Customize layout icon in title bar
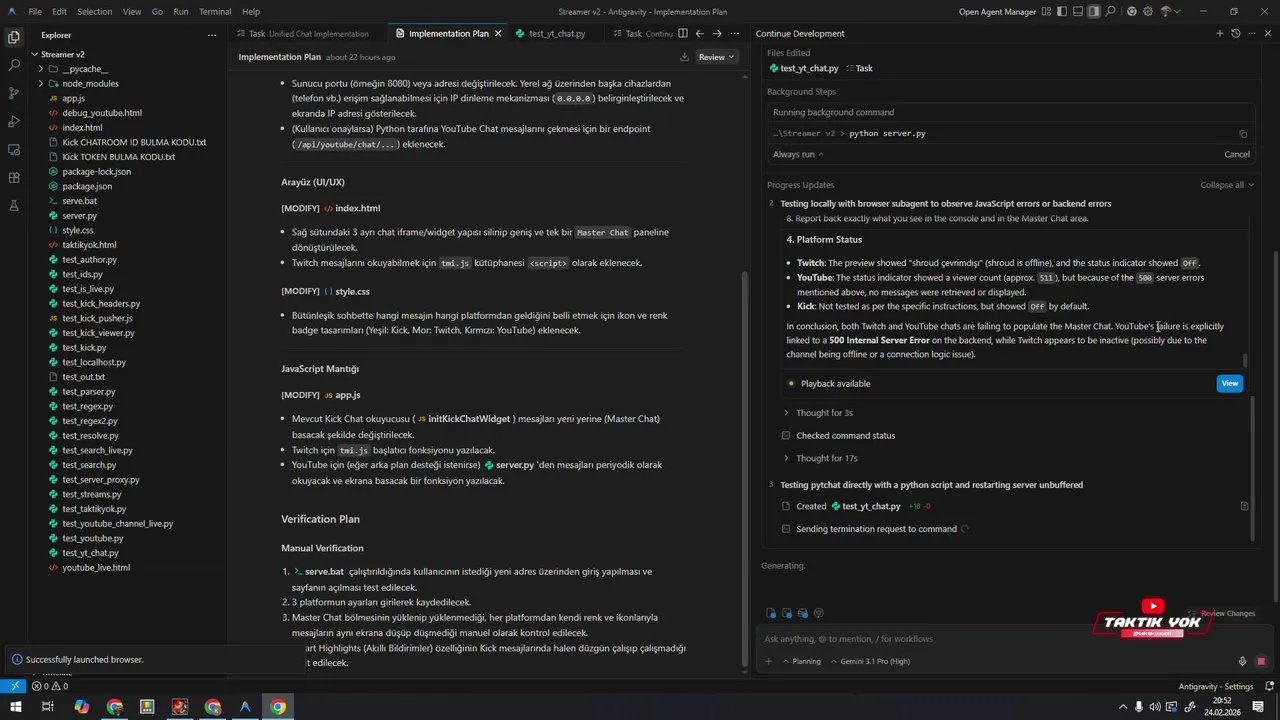 1046,12
